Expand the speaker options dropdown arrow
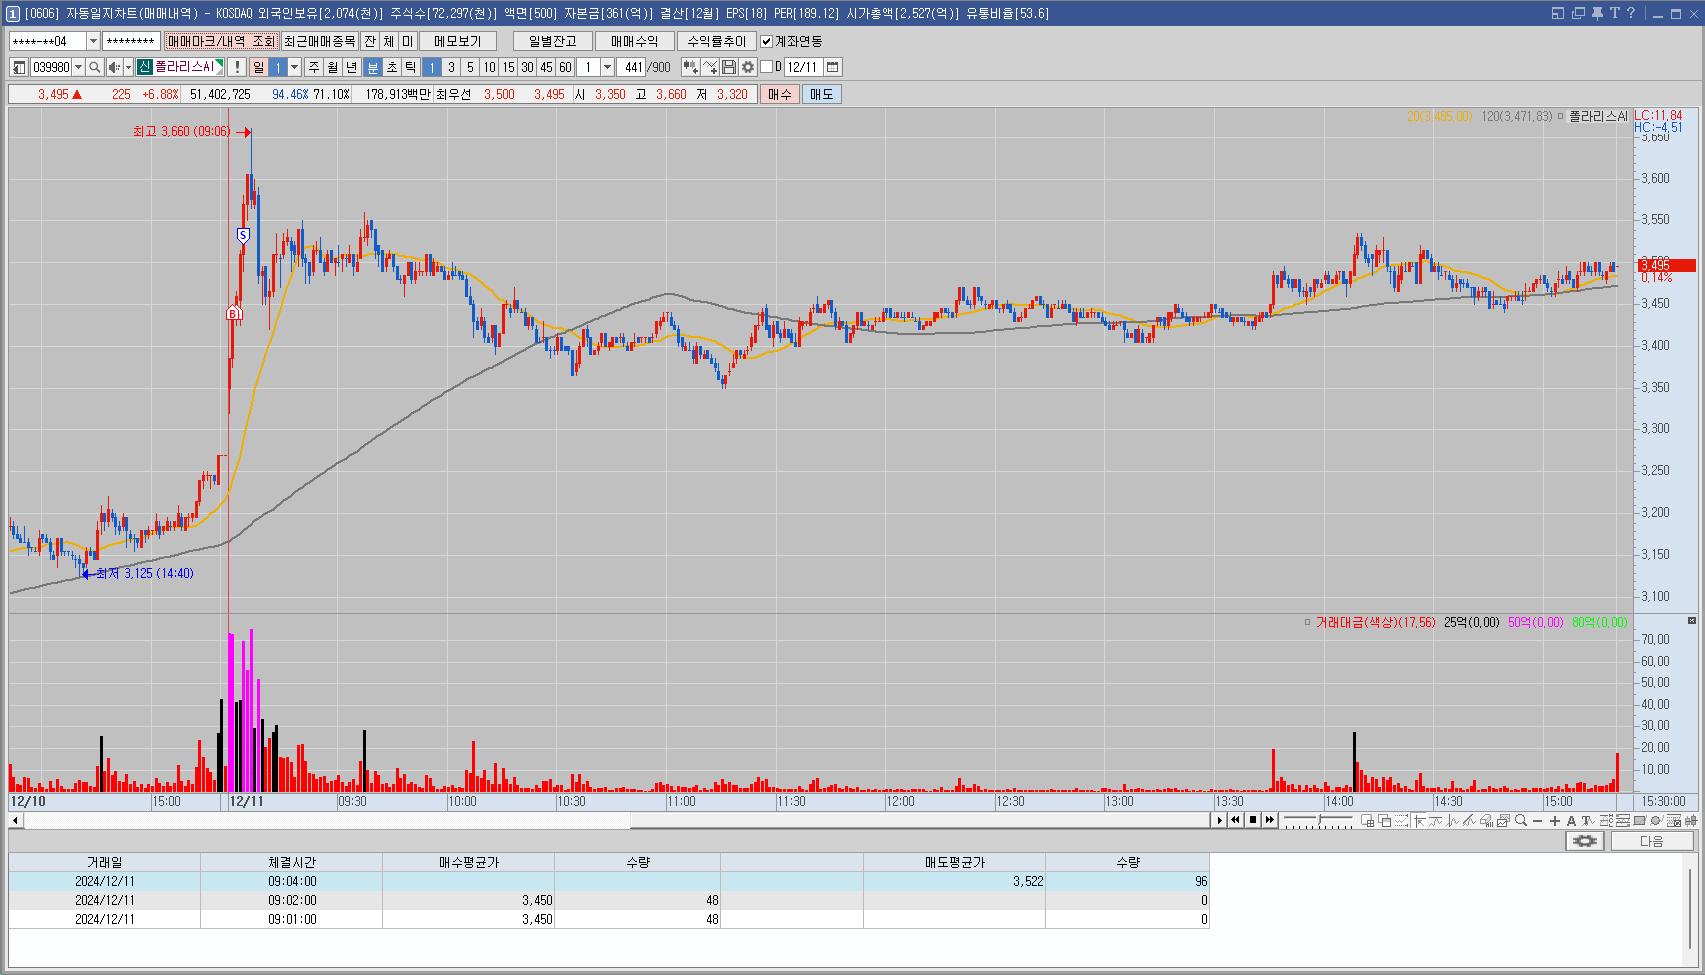This screenshot has width=1705, height=975. [128, 67]
